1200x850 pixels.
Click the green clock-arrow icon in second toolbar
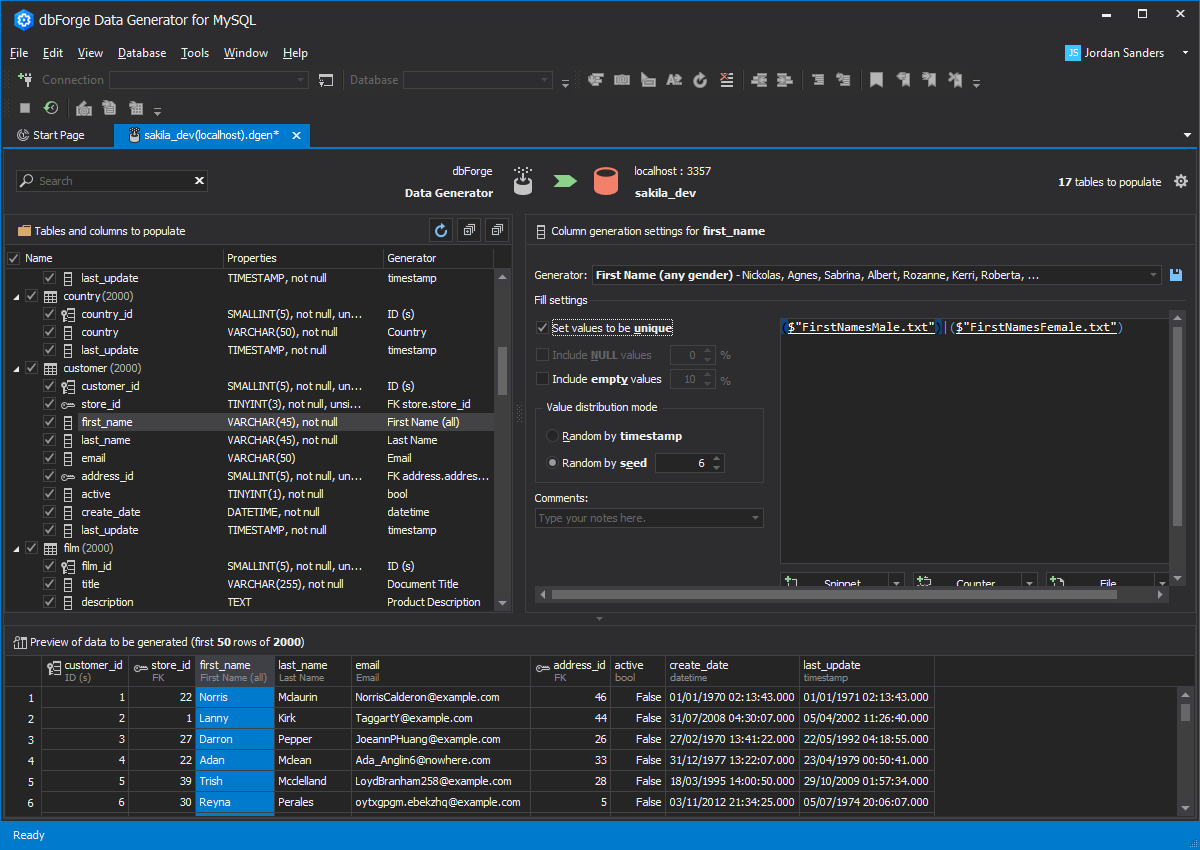tap(51, 108)
